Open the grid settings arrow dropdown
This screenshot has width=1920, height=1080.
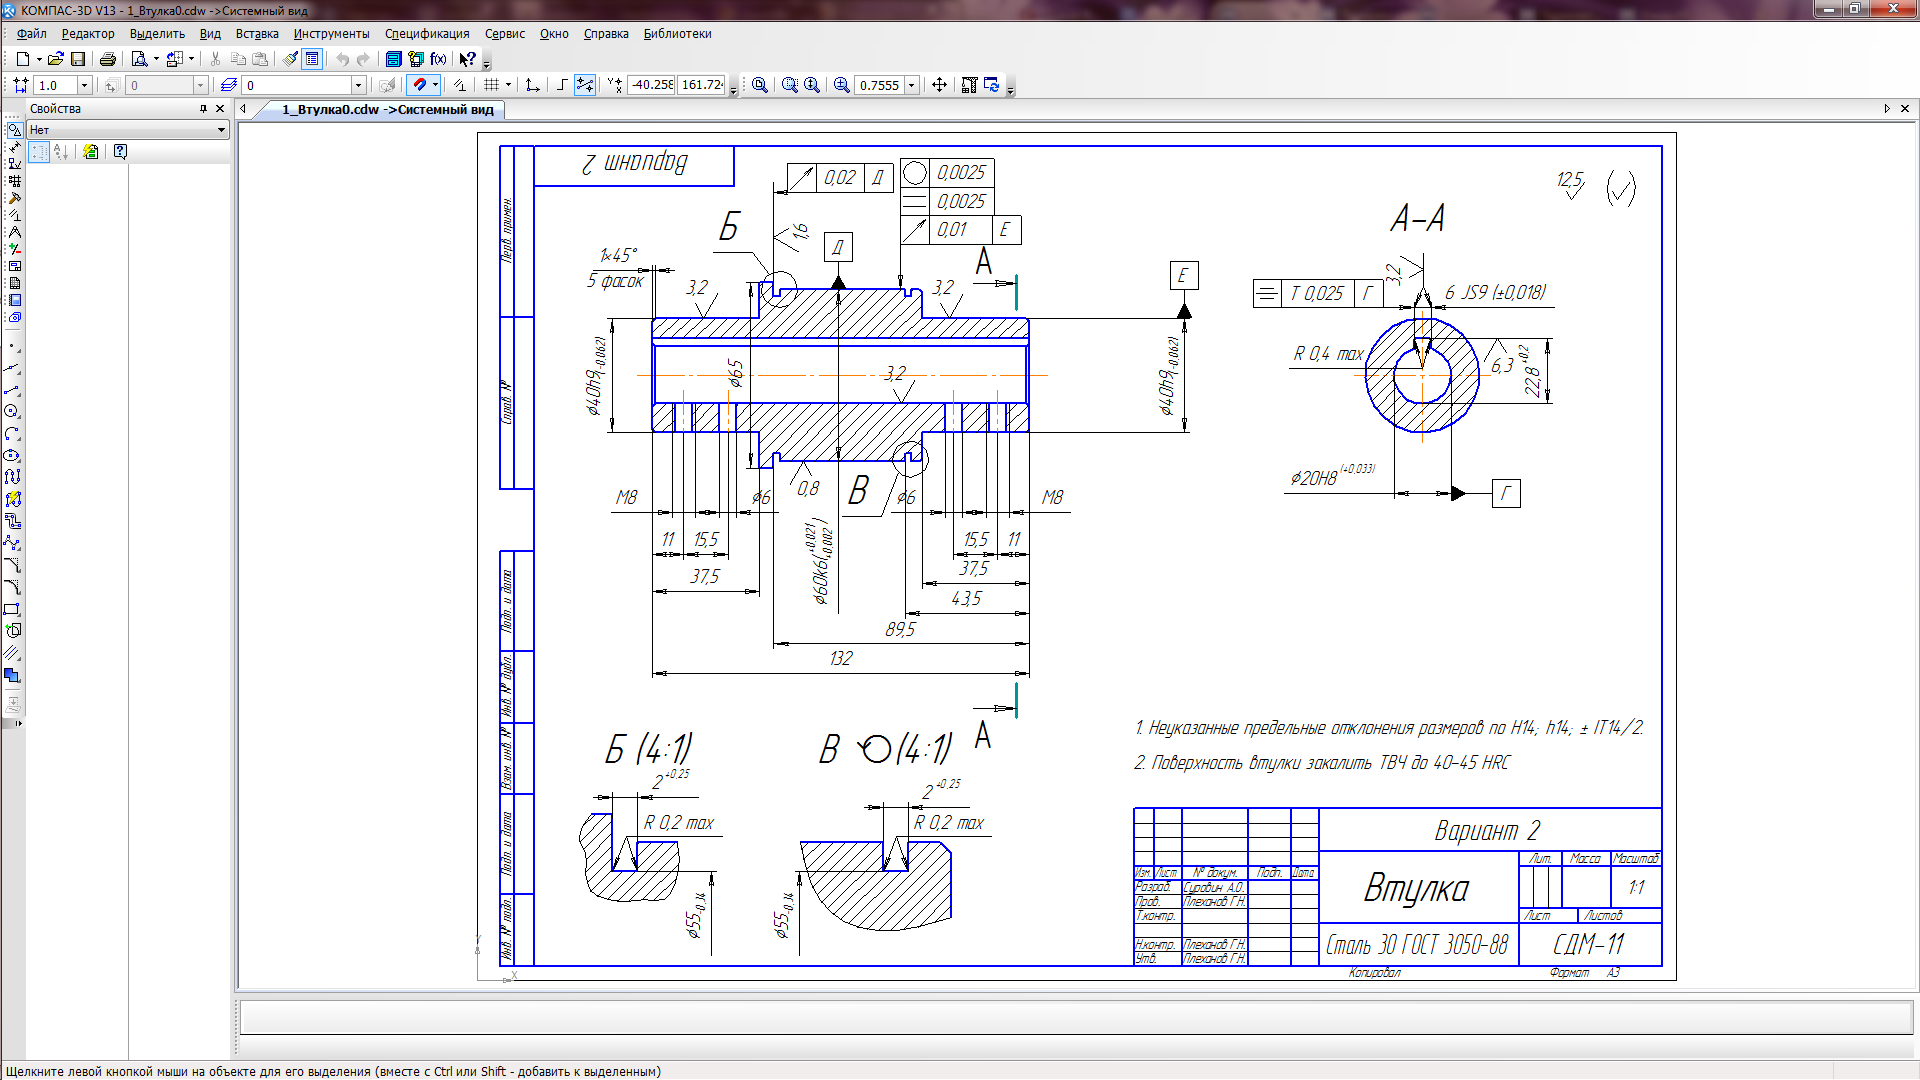[x=508, y=85]
